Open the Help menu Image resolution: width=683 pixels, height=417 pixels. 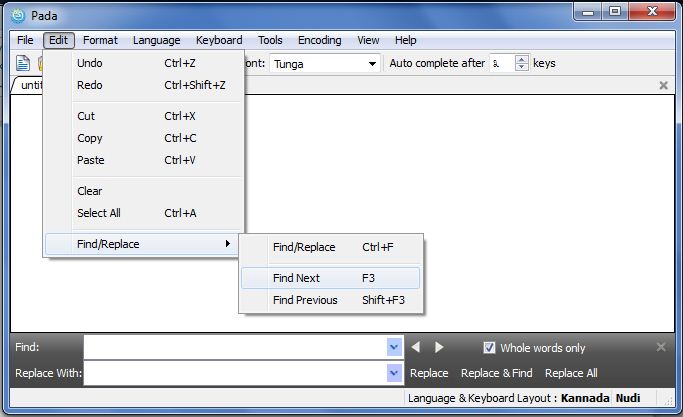[x=406, y=40]
